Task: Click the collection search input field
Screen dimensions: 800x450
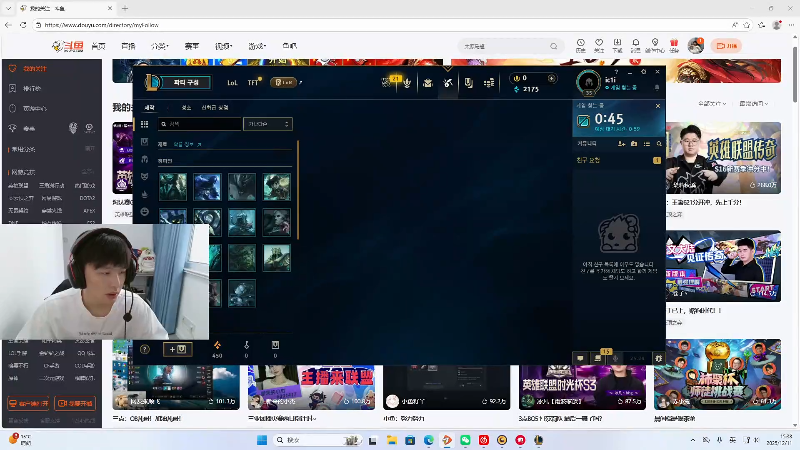Action: point(200,124)
